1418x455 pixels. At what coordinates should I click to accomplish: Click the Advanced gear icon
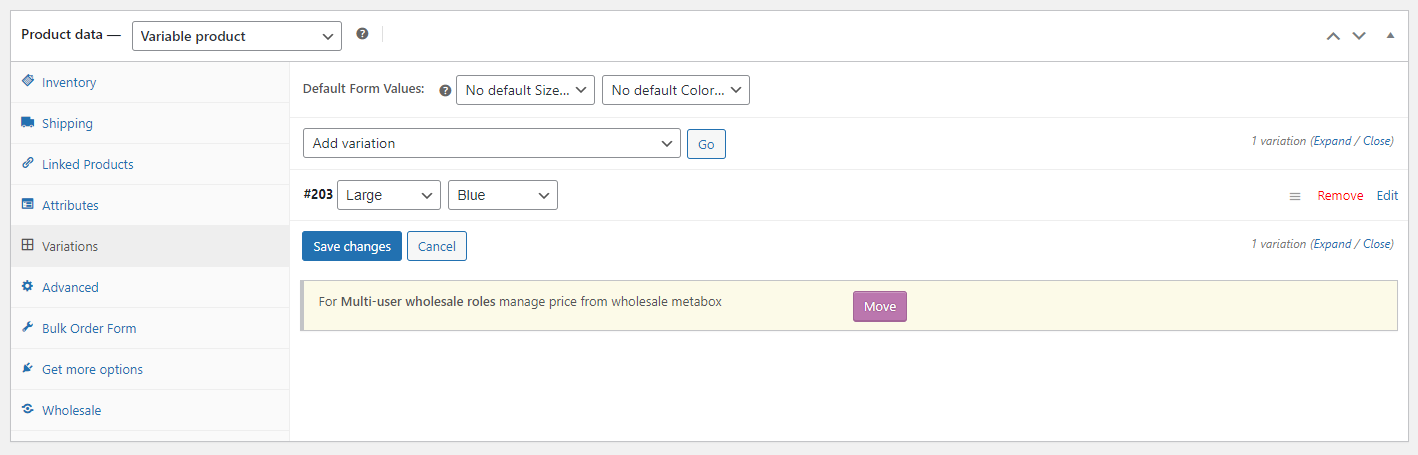pos(27,287)
